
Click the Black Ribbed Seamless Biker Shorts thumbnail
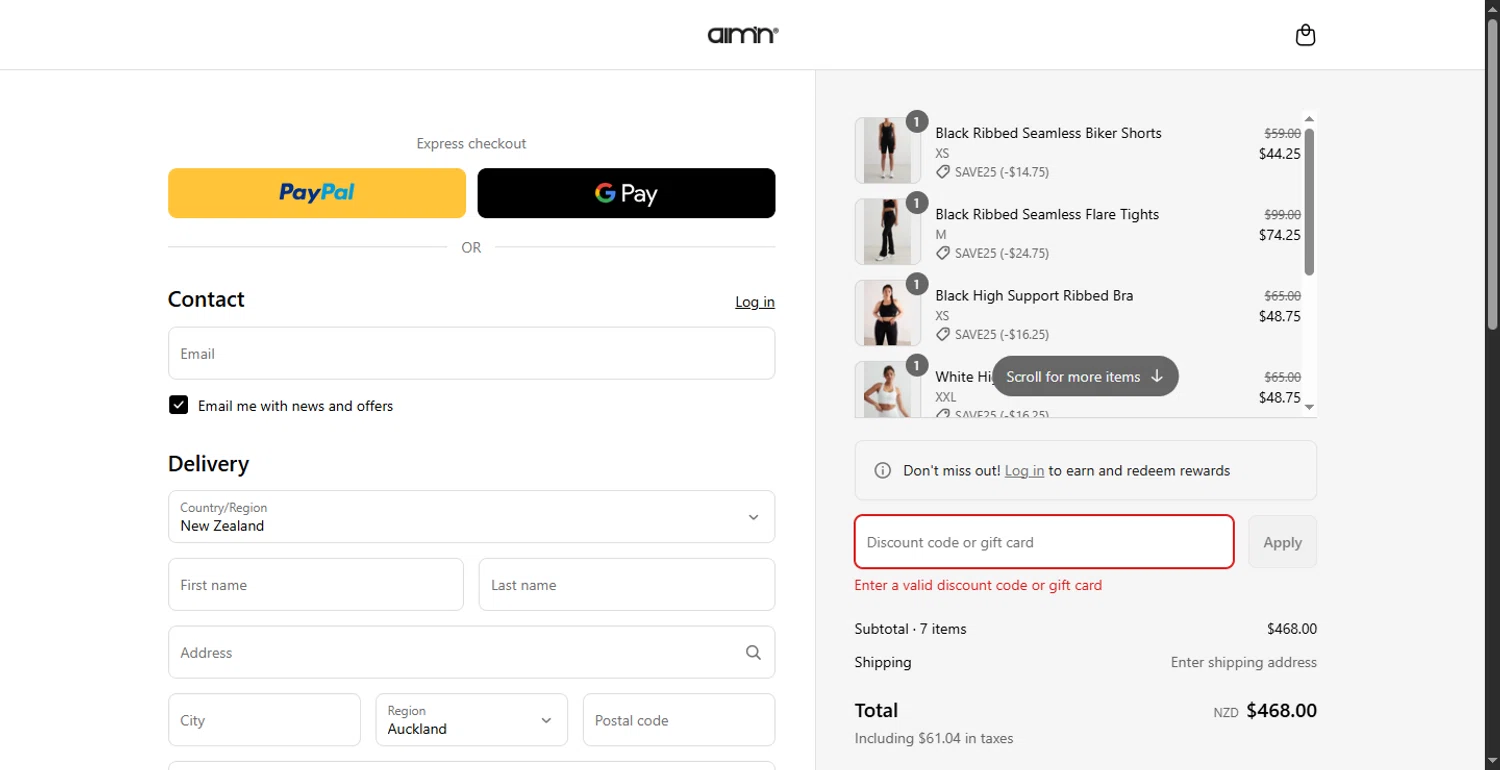[x=887, y=150]
